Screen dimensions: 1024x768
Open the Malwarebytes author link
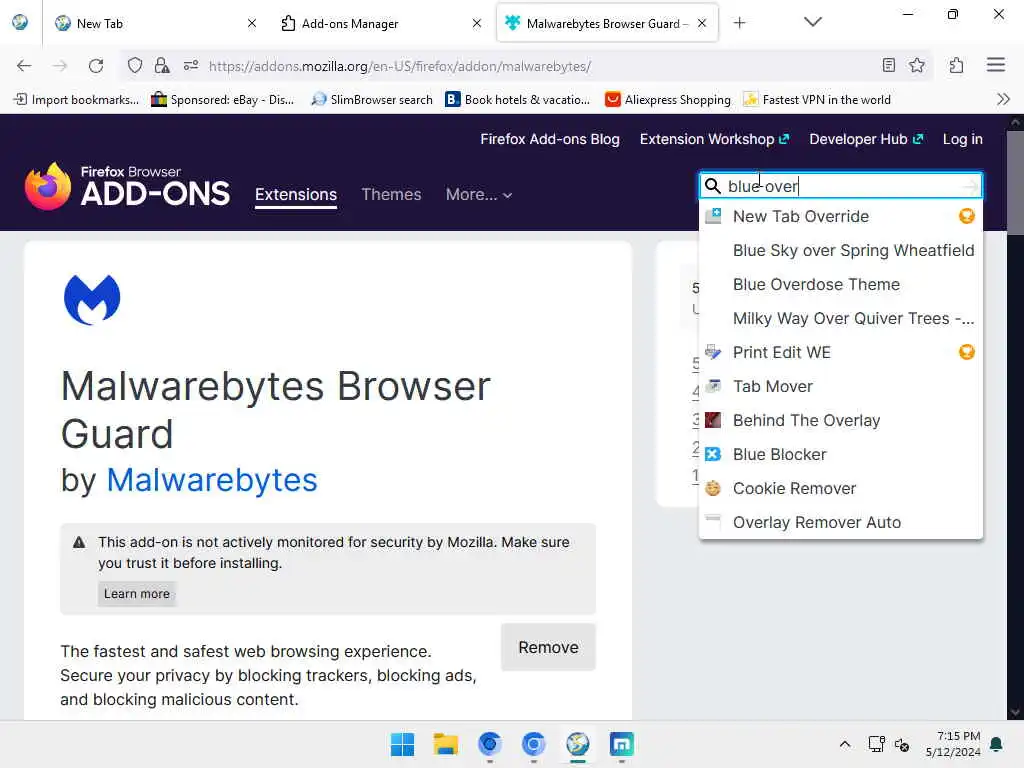[x=212, y=480]
